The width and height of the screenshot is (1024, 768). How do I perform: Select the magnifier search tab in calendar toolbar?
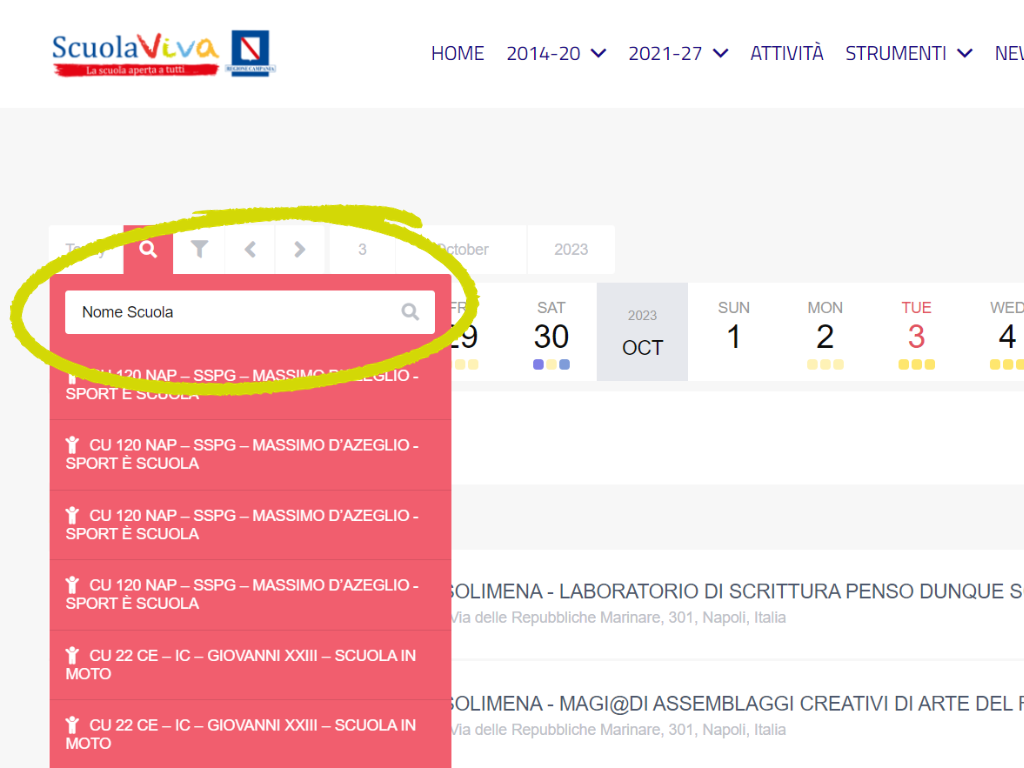[148, 250]
